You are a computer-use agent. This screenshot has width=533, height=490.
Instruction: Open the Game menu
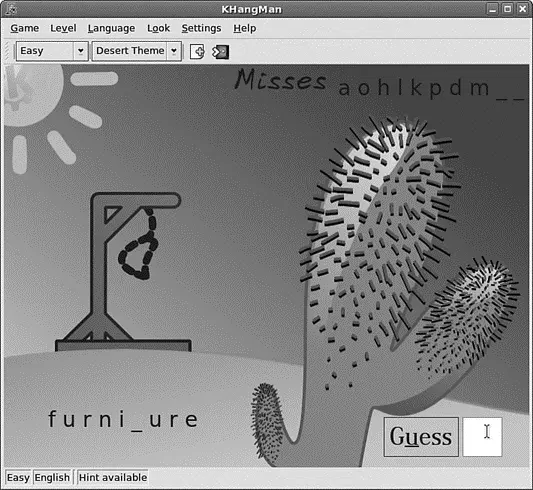point(24,28)
